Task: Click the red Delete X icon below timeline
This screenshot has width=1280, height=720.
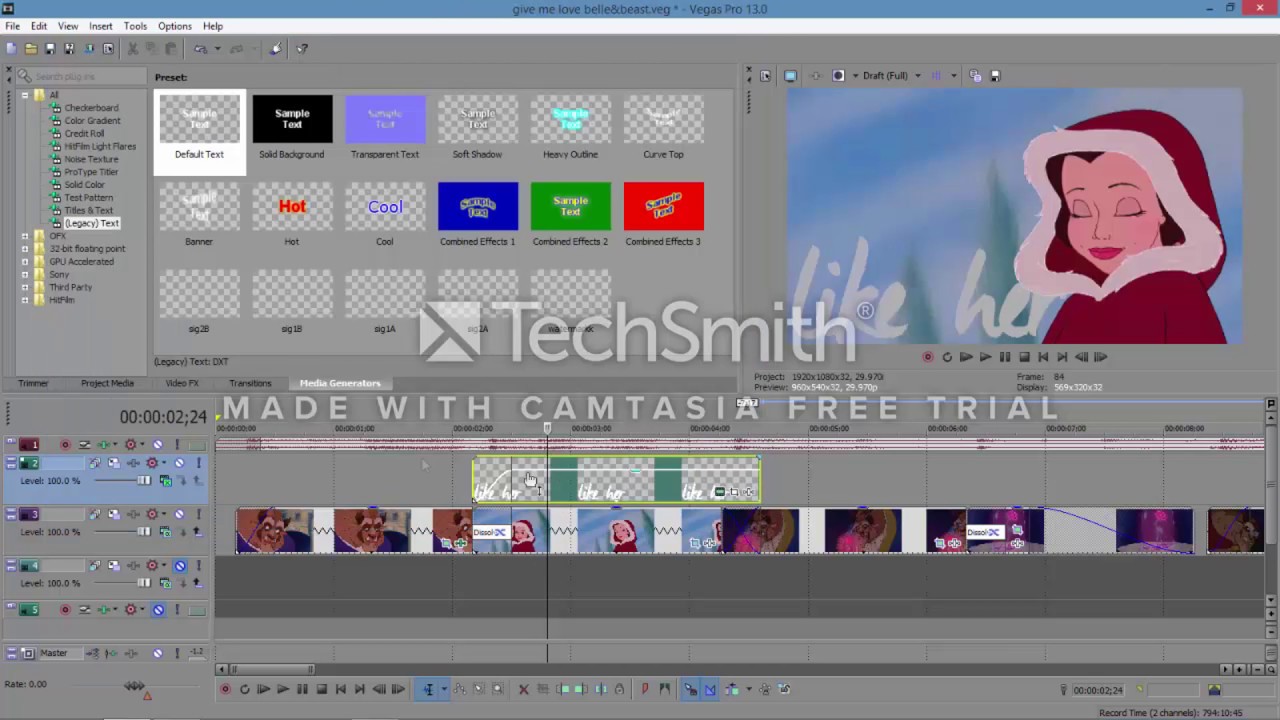Action: click(524, 689)
